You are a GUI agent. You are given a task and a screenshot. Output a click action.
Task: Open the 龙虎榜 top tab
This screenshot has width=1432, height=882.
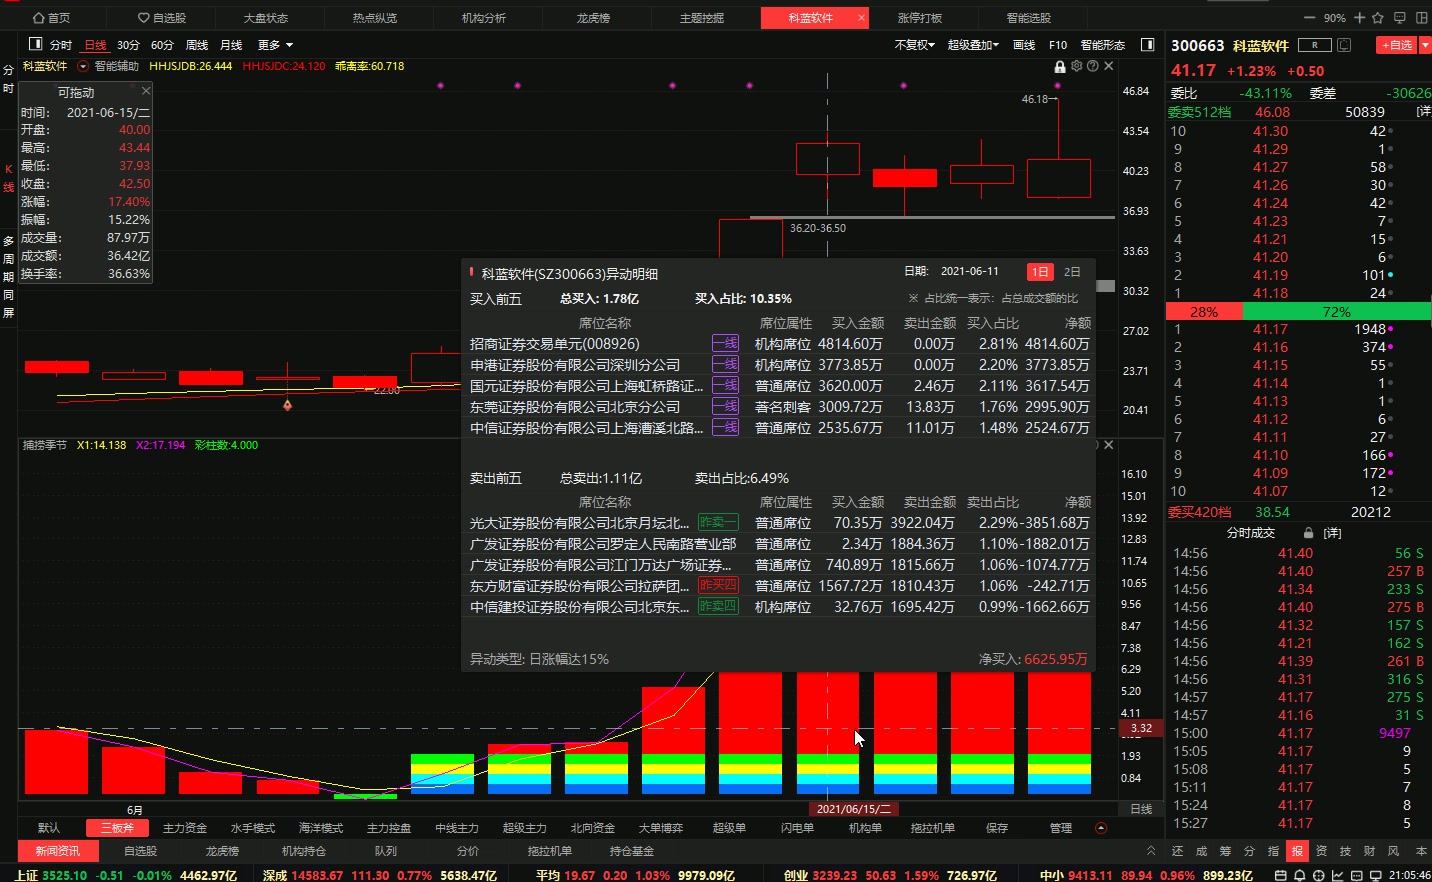593,18
